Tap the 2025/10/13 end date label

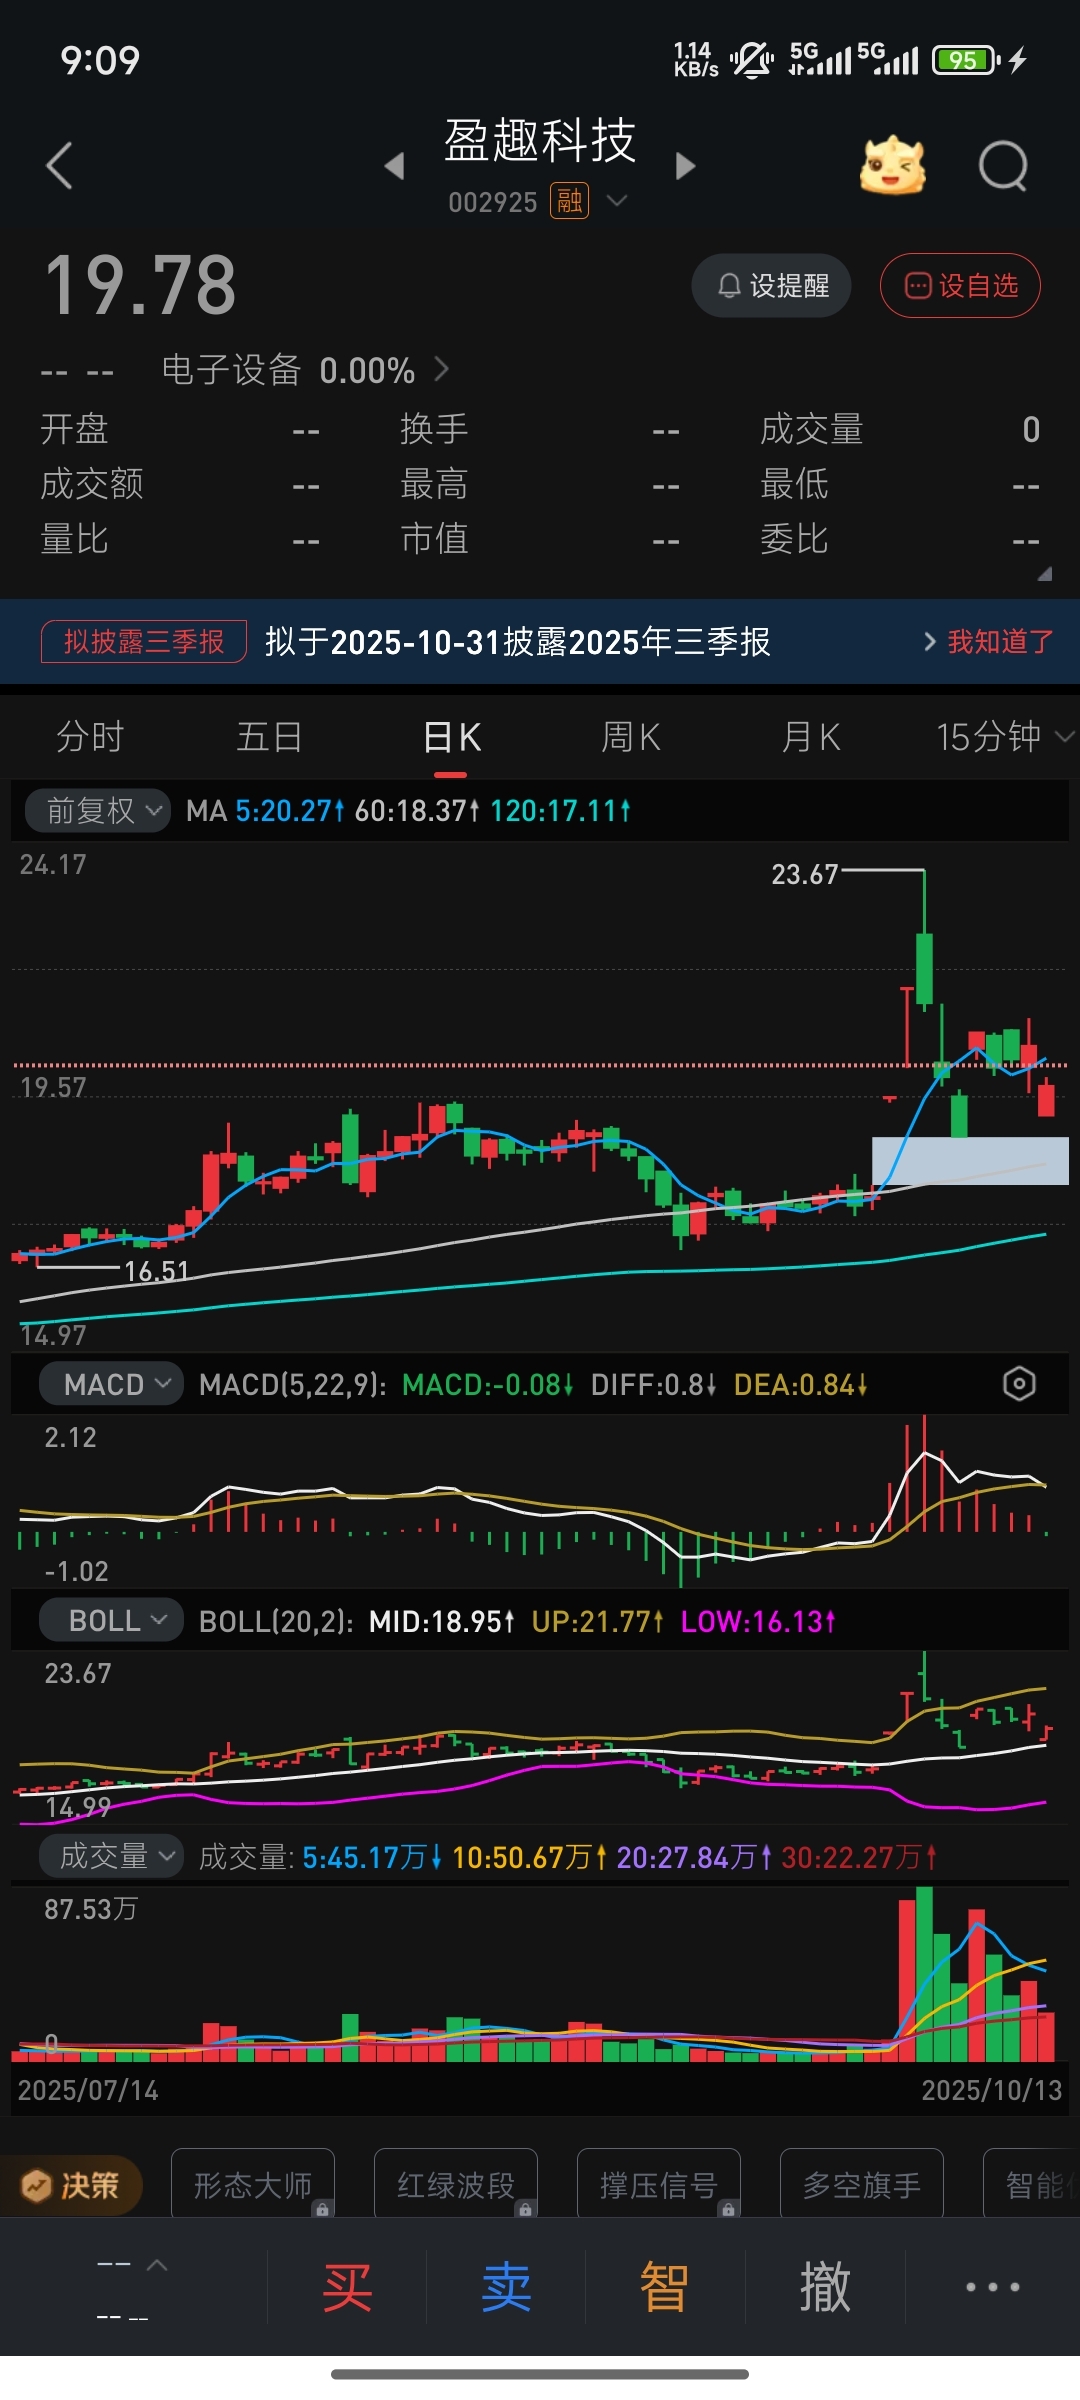pyautogui.click(x=991, y=2090)
